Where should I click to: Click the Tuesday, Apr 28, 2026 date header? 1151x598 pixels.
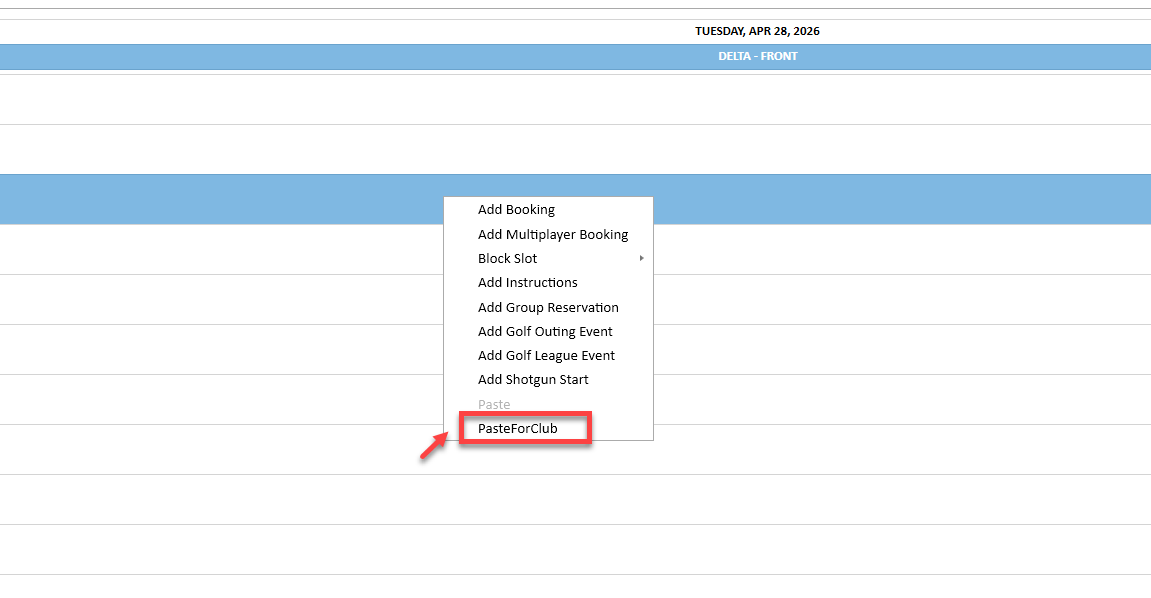[758, 32]
